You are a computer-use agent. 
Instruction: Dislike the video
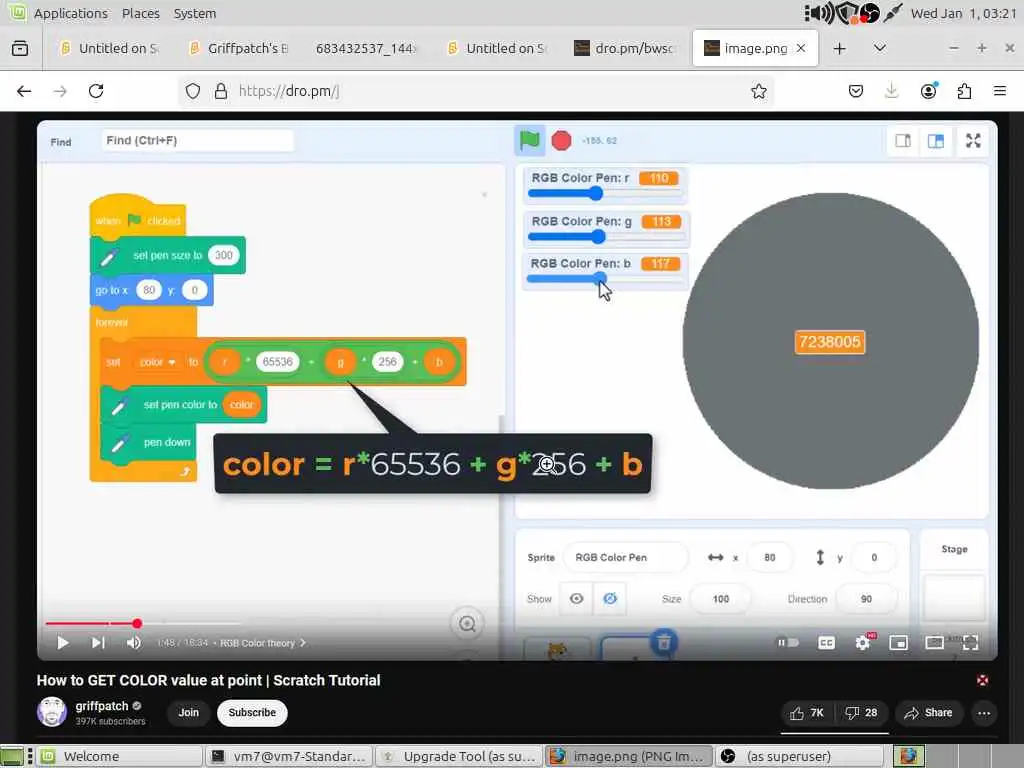click(x=861, y=713)
